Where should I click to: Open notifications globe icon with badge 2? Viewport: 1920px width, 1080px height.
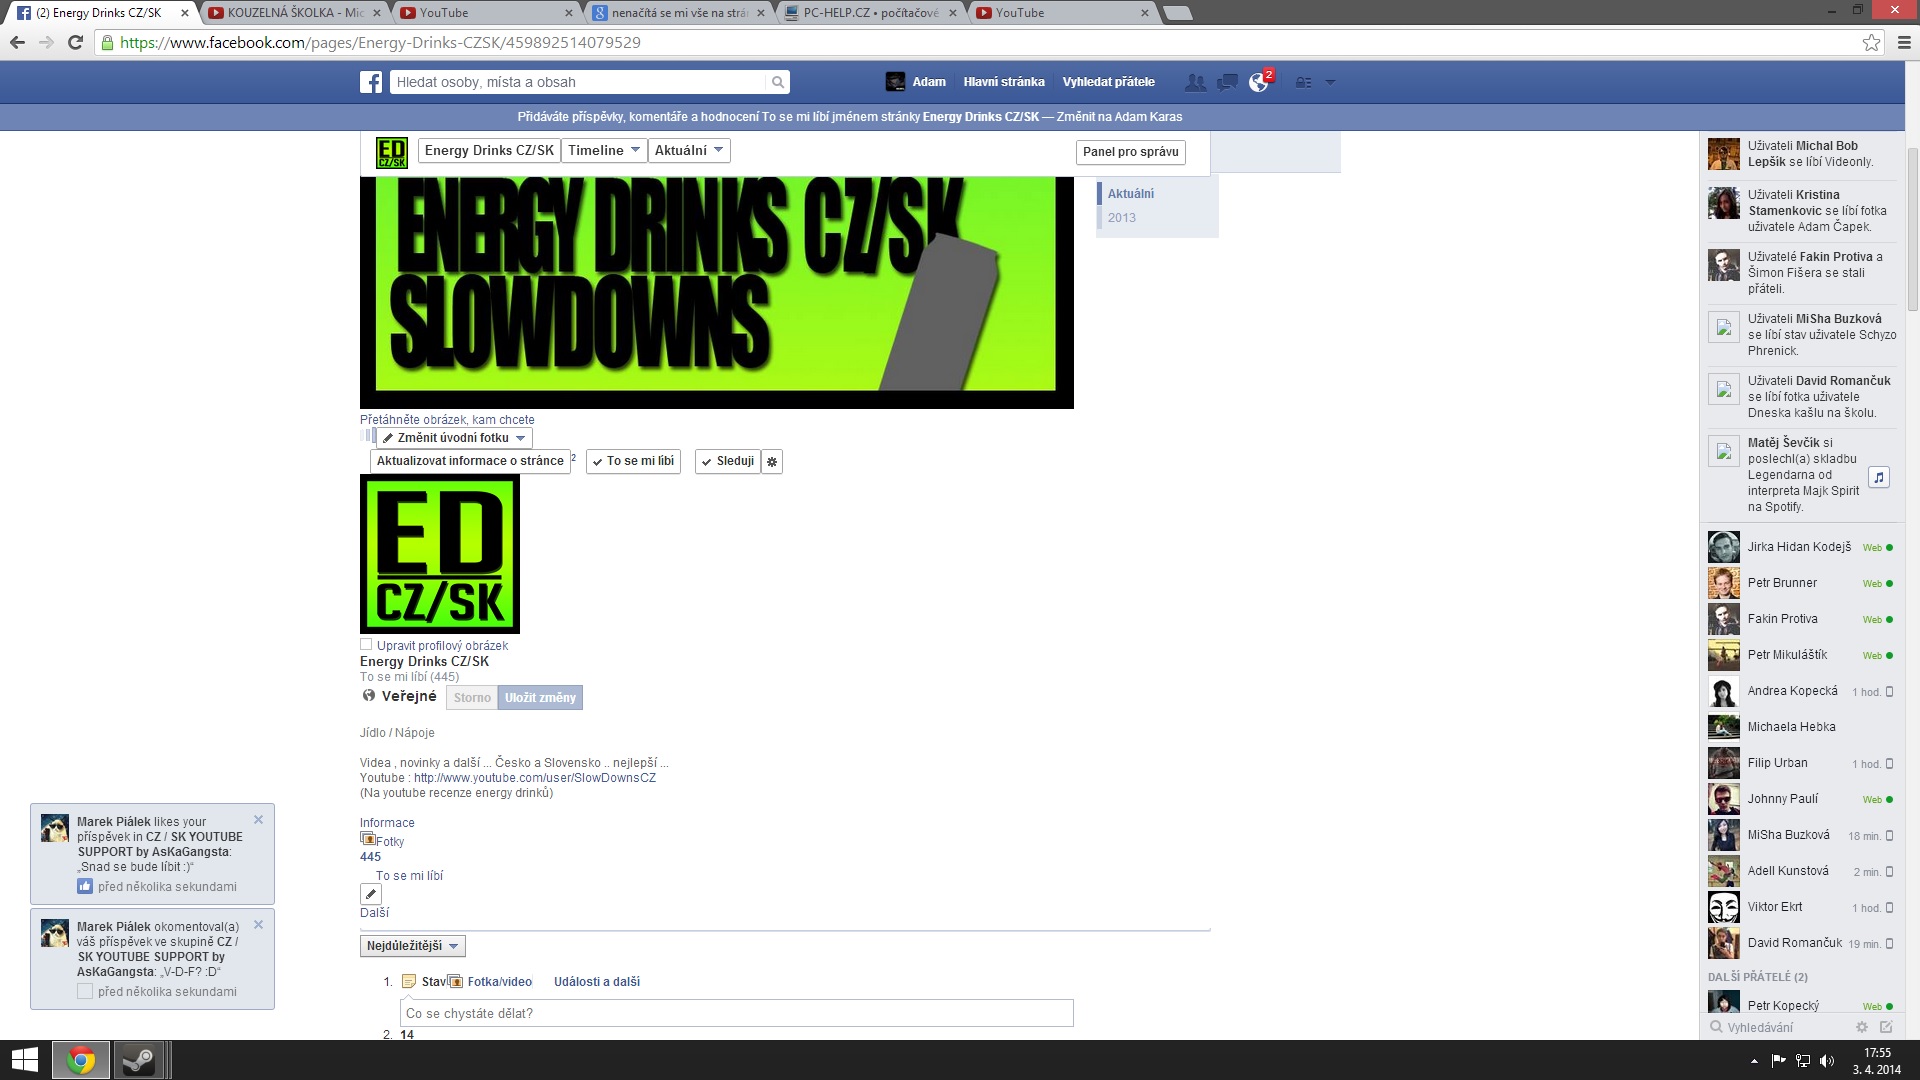[x=1259, y=82]
